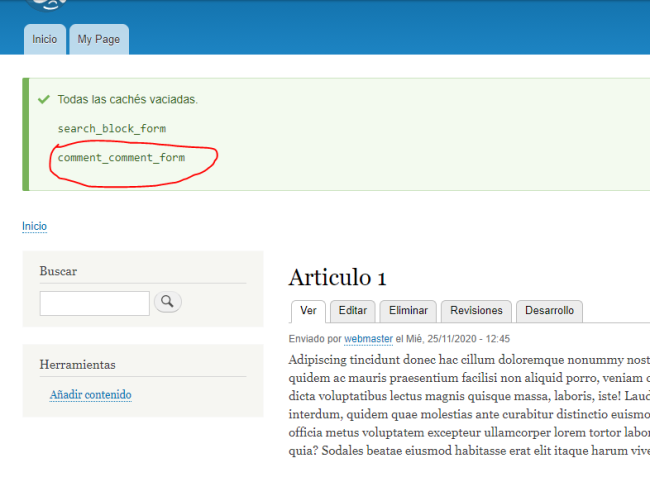Click the Todas las cachés vaciadas message
Viewport: 650px width, 482px height.
[127, 99]
